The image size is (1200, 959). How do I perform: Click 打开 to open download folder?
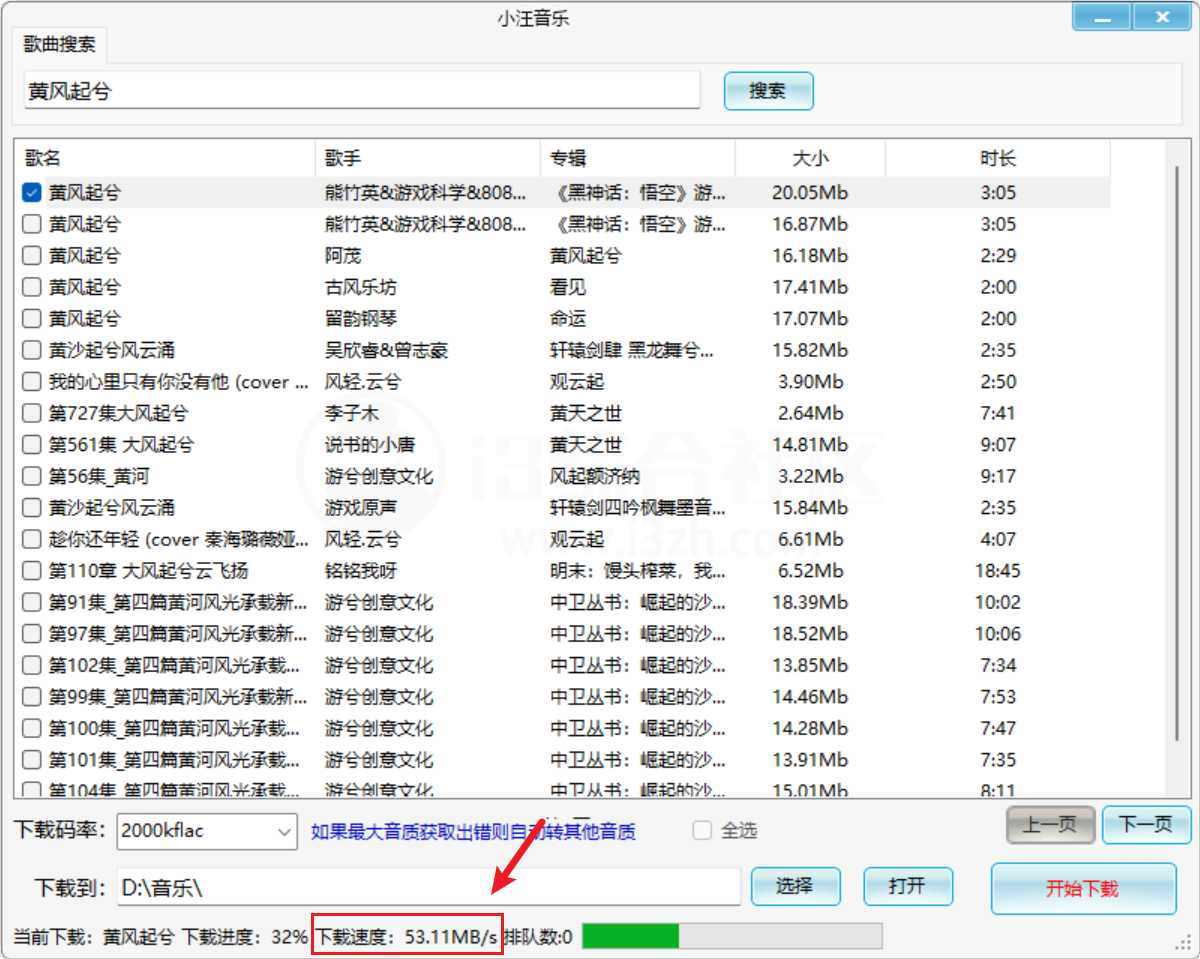click(x=908, y=886)
